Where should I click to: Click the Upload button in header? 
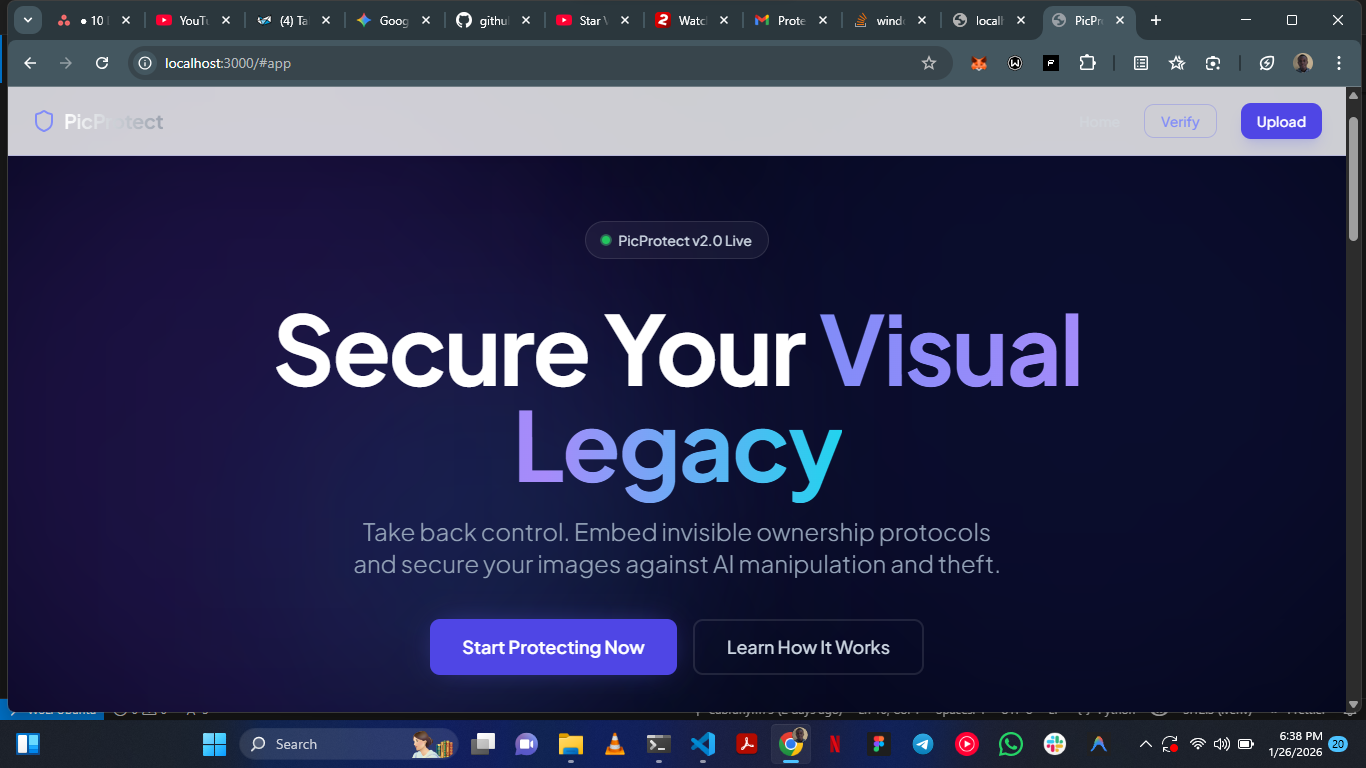pyautogui.click(x=1281, y=121)
